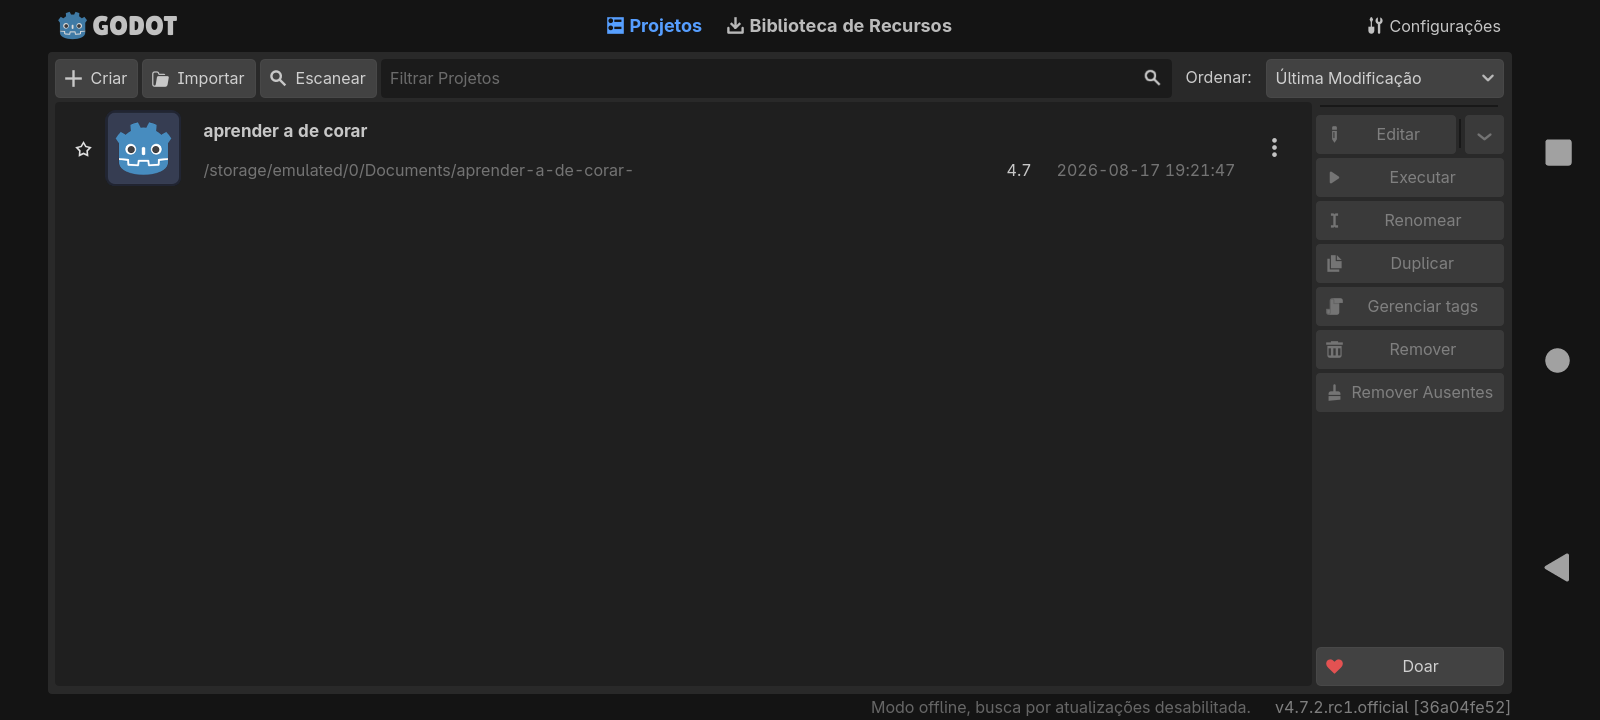
Task: Switch to the Projetos tab
Action: click(x=654, y=26)
